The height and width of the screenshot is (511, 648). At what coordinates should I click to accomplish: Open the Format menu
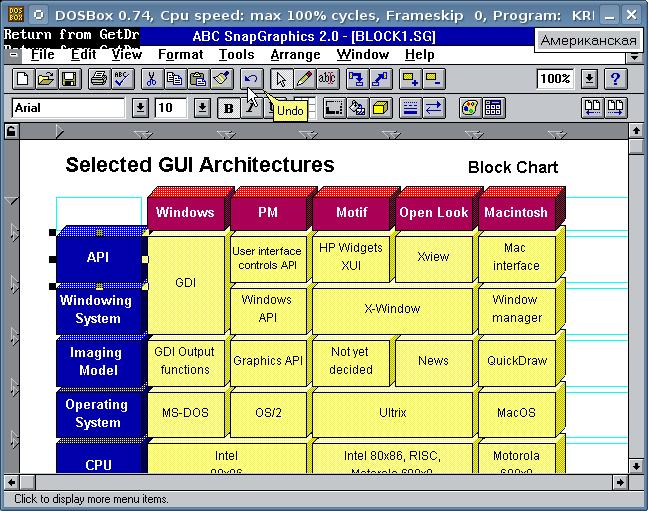180,55
